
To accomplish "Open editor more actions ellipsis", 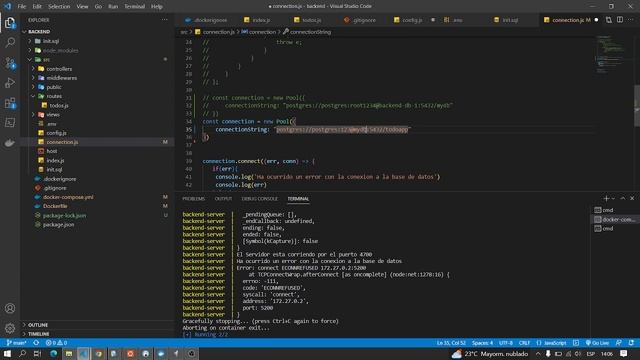I will point(631,20).
